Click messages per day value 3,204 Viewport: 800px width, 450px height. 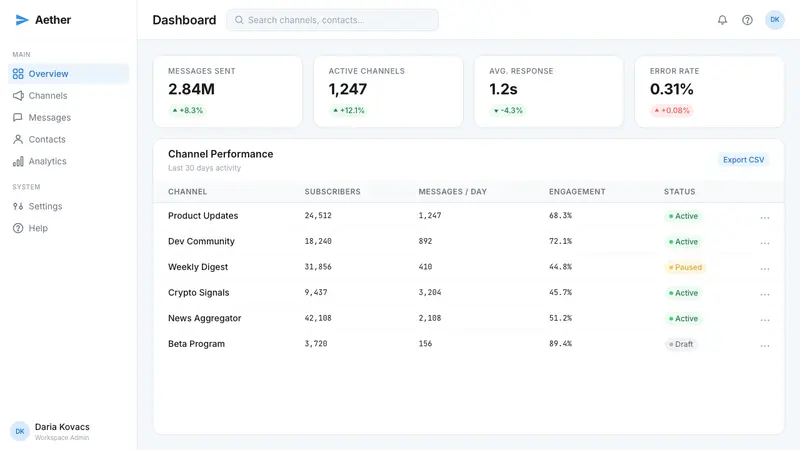tap(430, 292)
